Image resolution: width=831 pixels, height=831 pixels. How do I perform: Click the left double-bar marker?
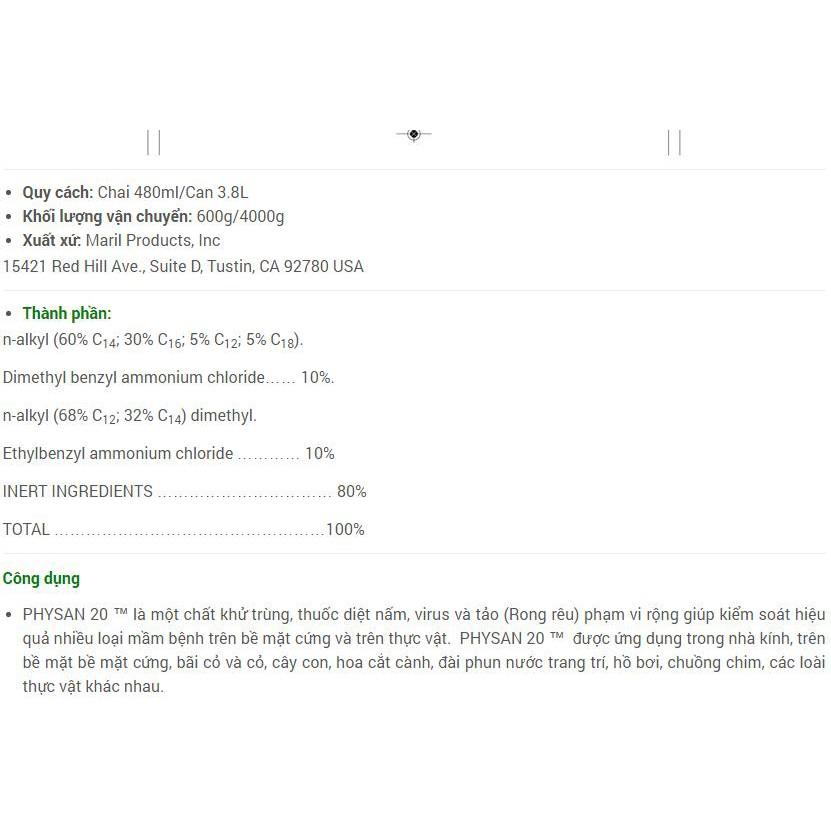[153, 142]
